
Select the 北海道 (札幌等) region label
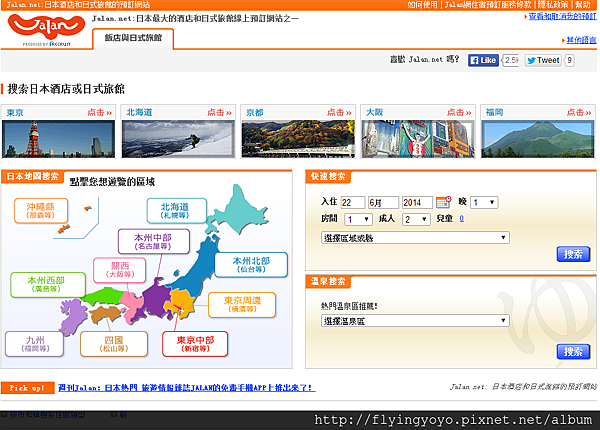tap(176, 211)
